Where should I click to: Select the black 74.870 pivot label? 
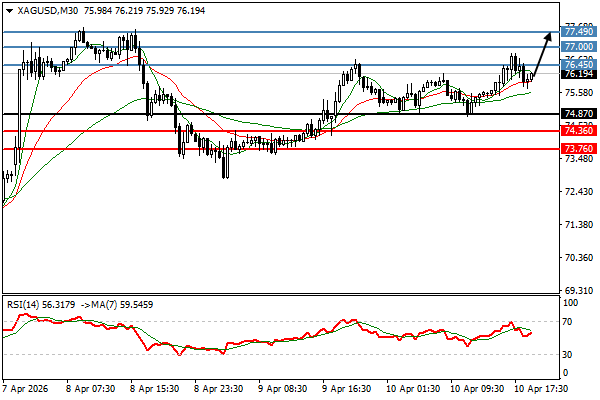(577, 114)
